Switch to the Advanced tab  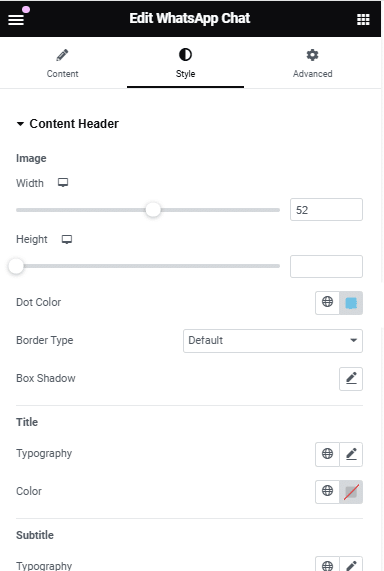[x=313, y=63]
